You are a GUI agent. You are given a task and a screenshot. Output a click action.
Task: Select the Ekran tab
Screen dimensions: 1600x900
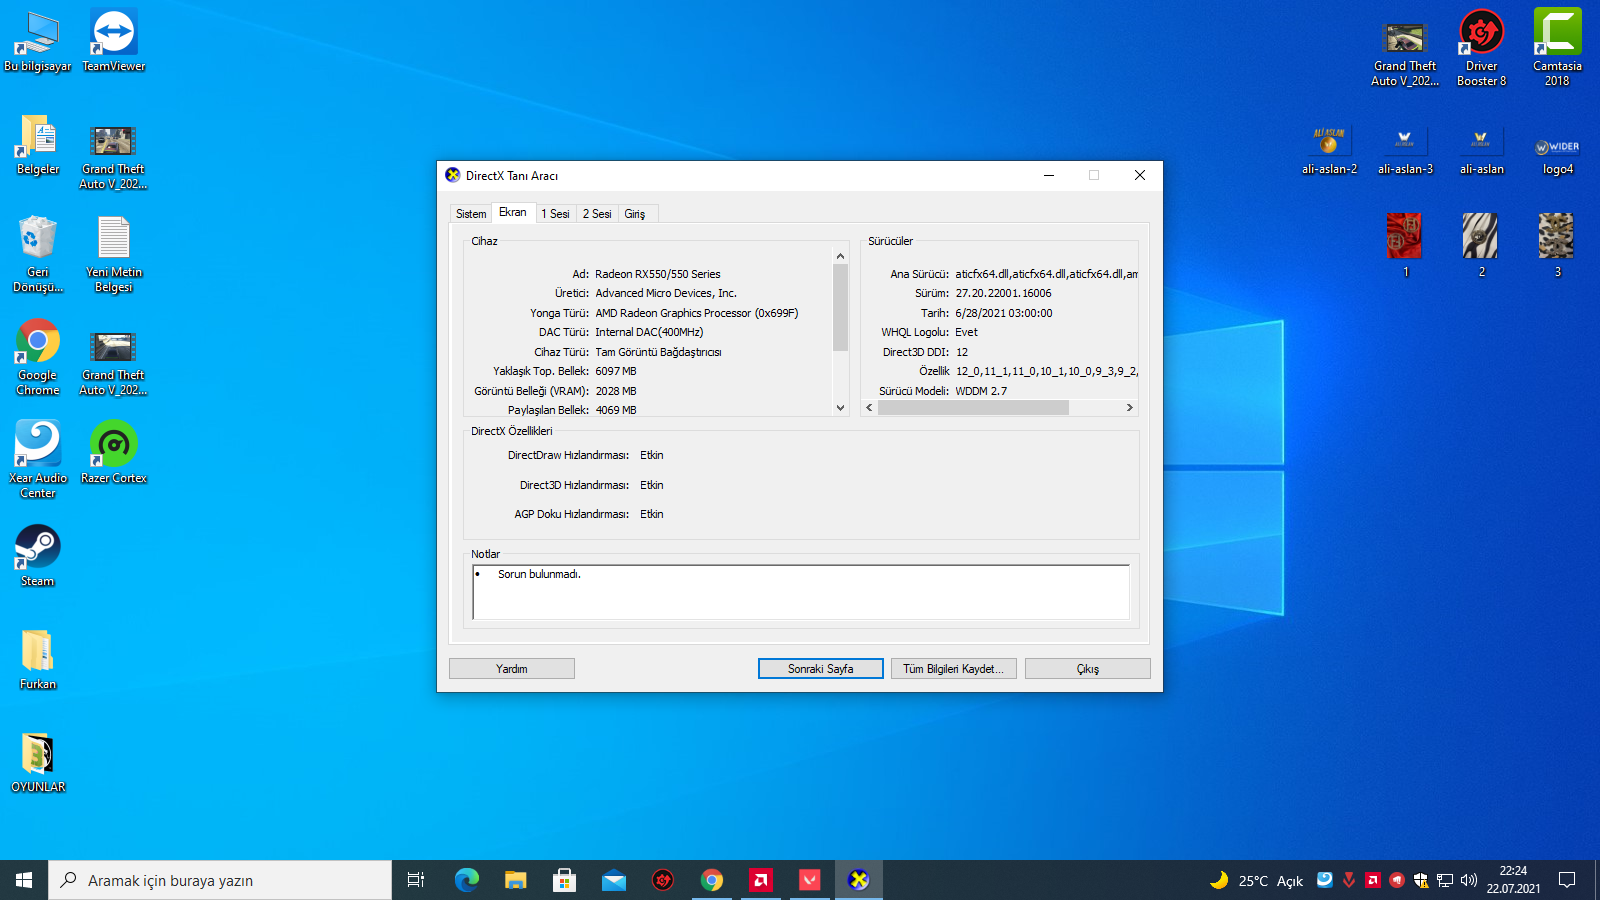point(513,212)
